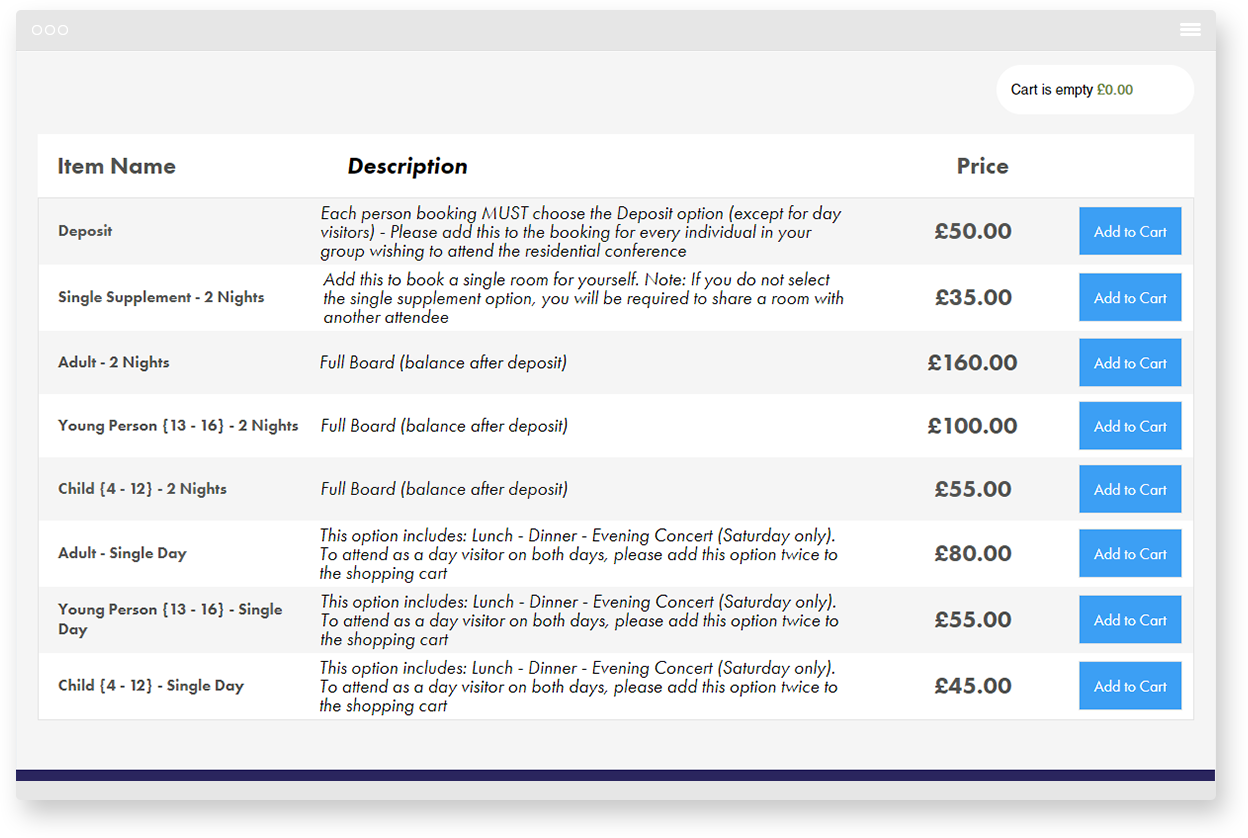Click the Description column header
This screenshot has height=838, width=1248.
point(407,166)
